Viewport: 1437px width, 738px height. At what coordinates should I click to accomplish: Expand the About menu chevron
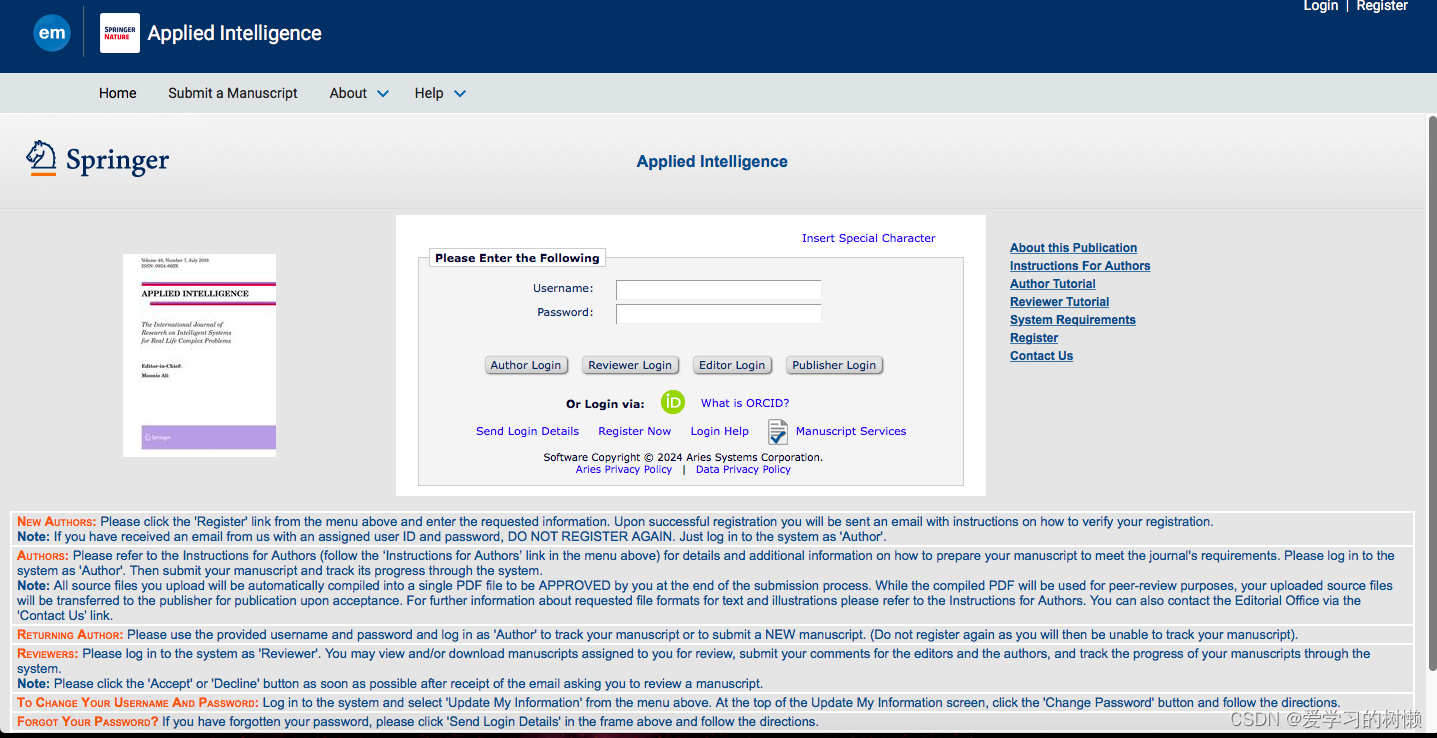point(383,94)
